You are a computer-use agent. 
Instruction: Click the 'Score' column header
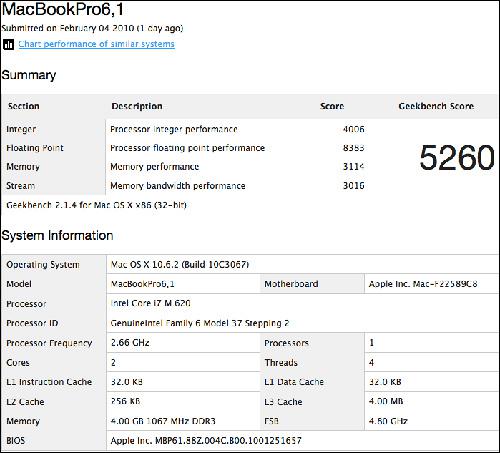pos(332,106)
